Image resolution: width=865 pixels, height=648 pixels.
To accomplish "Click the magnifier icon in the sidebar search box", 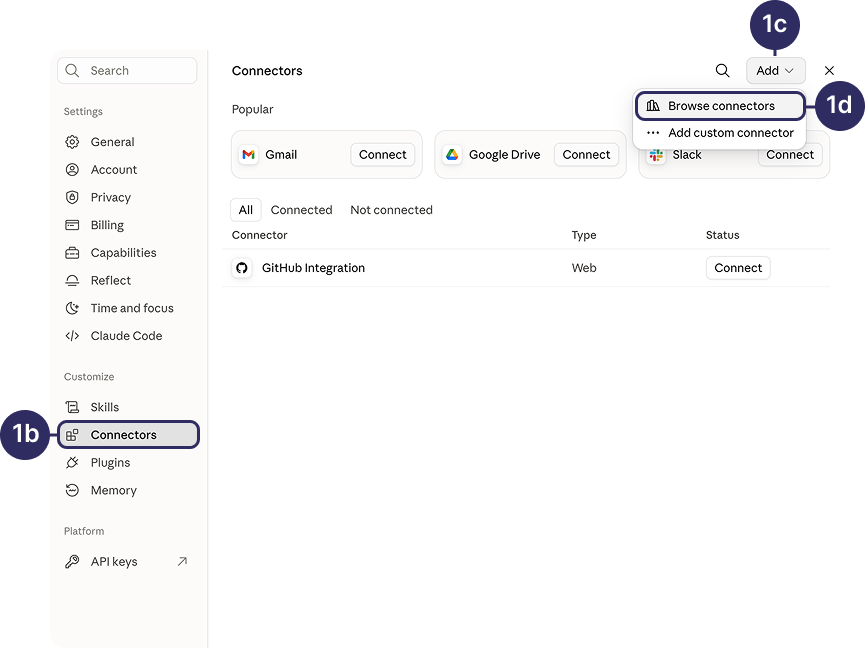I will 72,71.
